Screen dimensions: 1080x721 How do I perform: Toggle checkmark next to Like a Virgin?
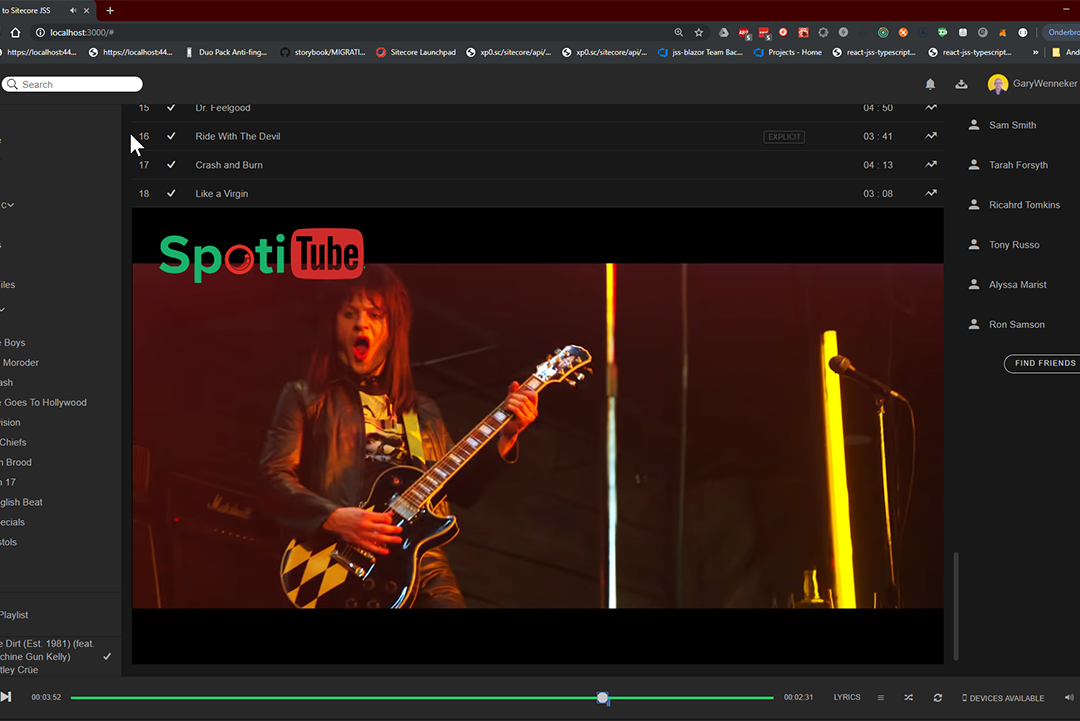click(x=171, y=193)
